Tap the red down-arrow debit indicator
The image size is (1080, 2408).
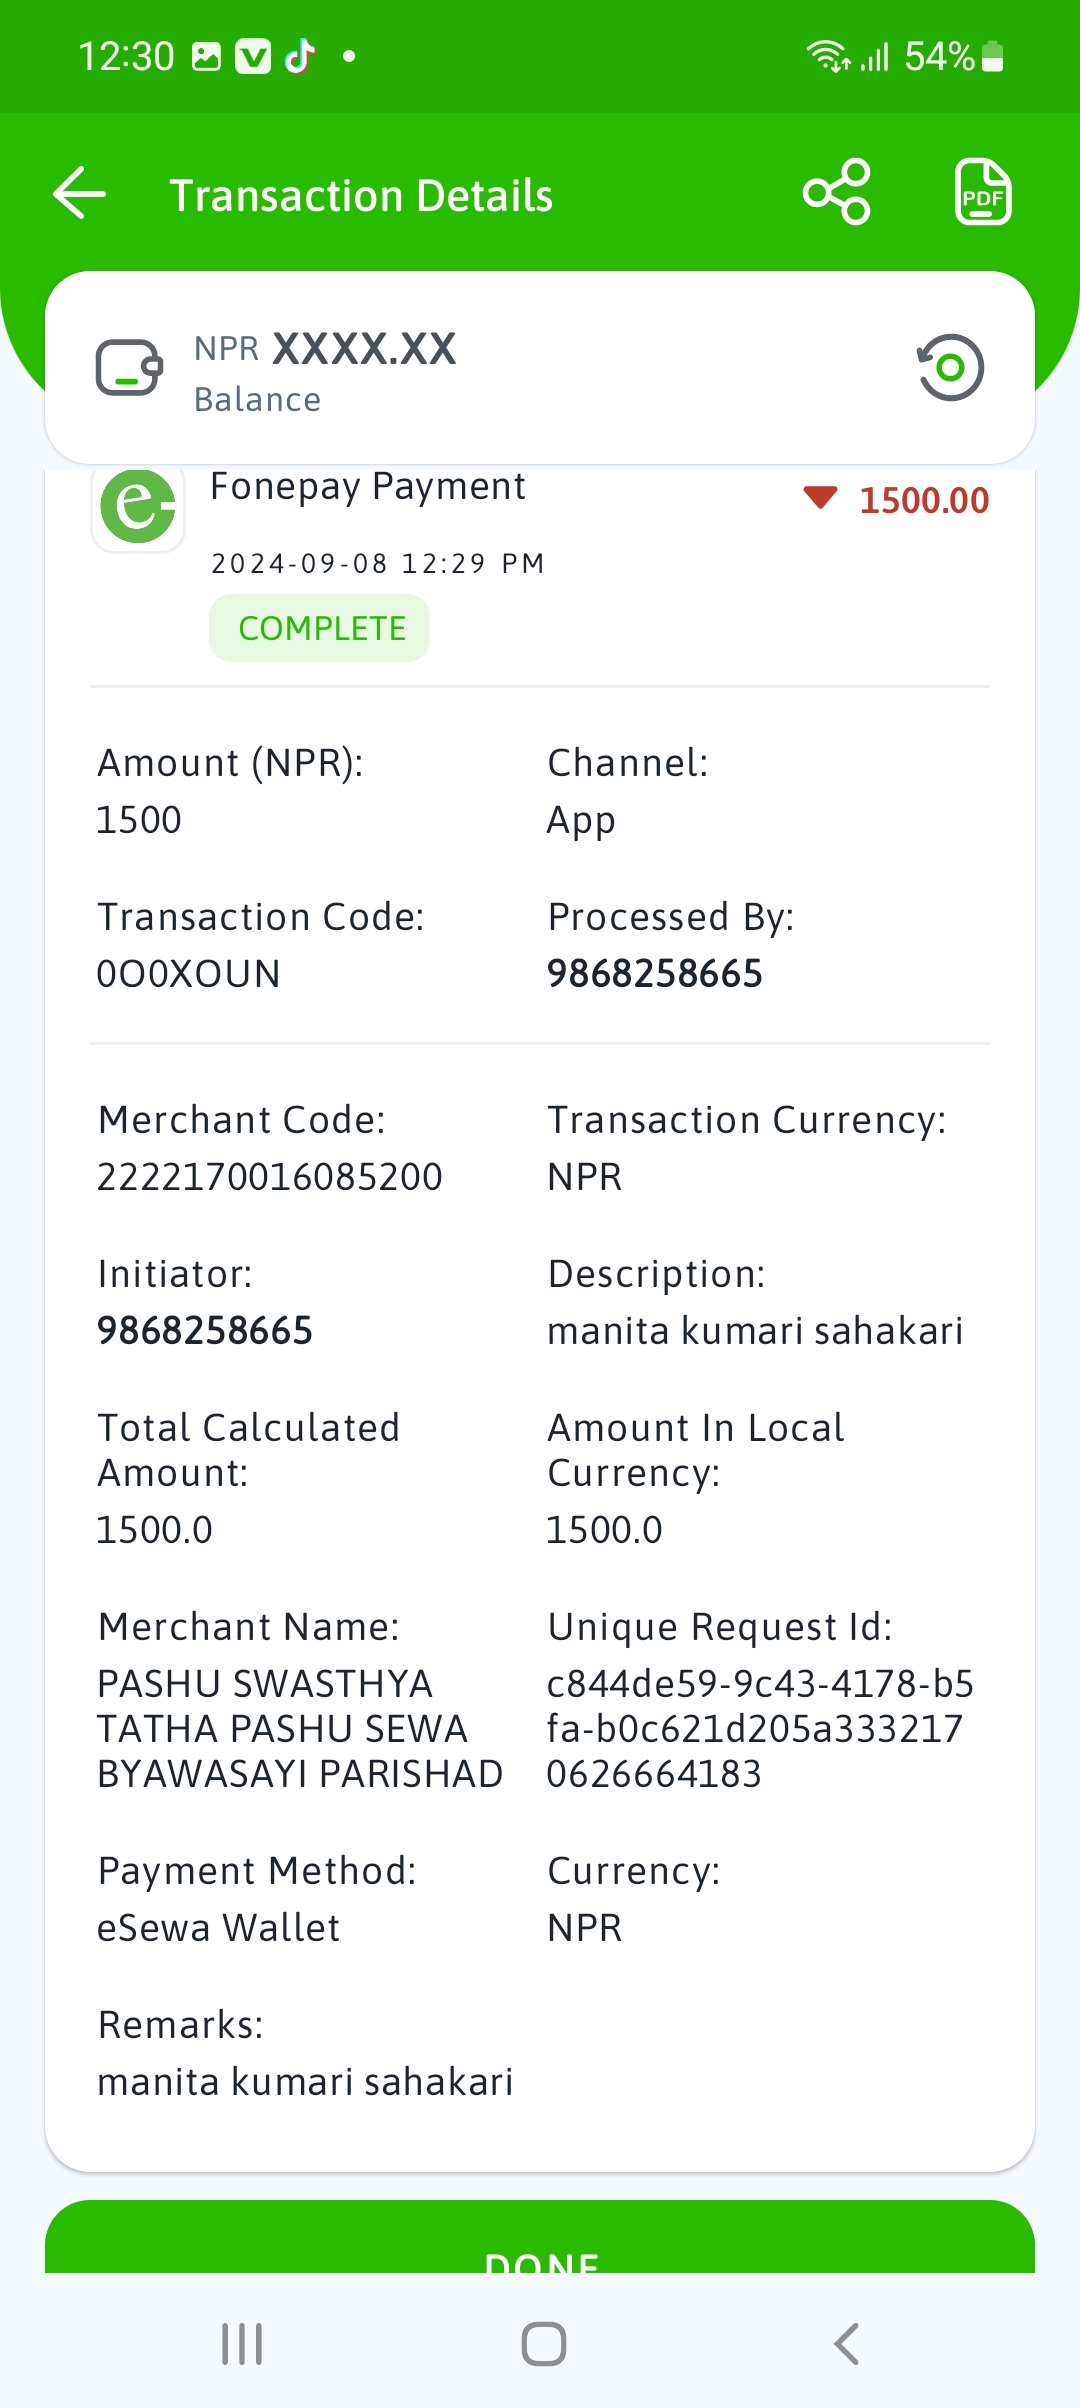tap(820, 497)
